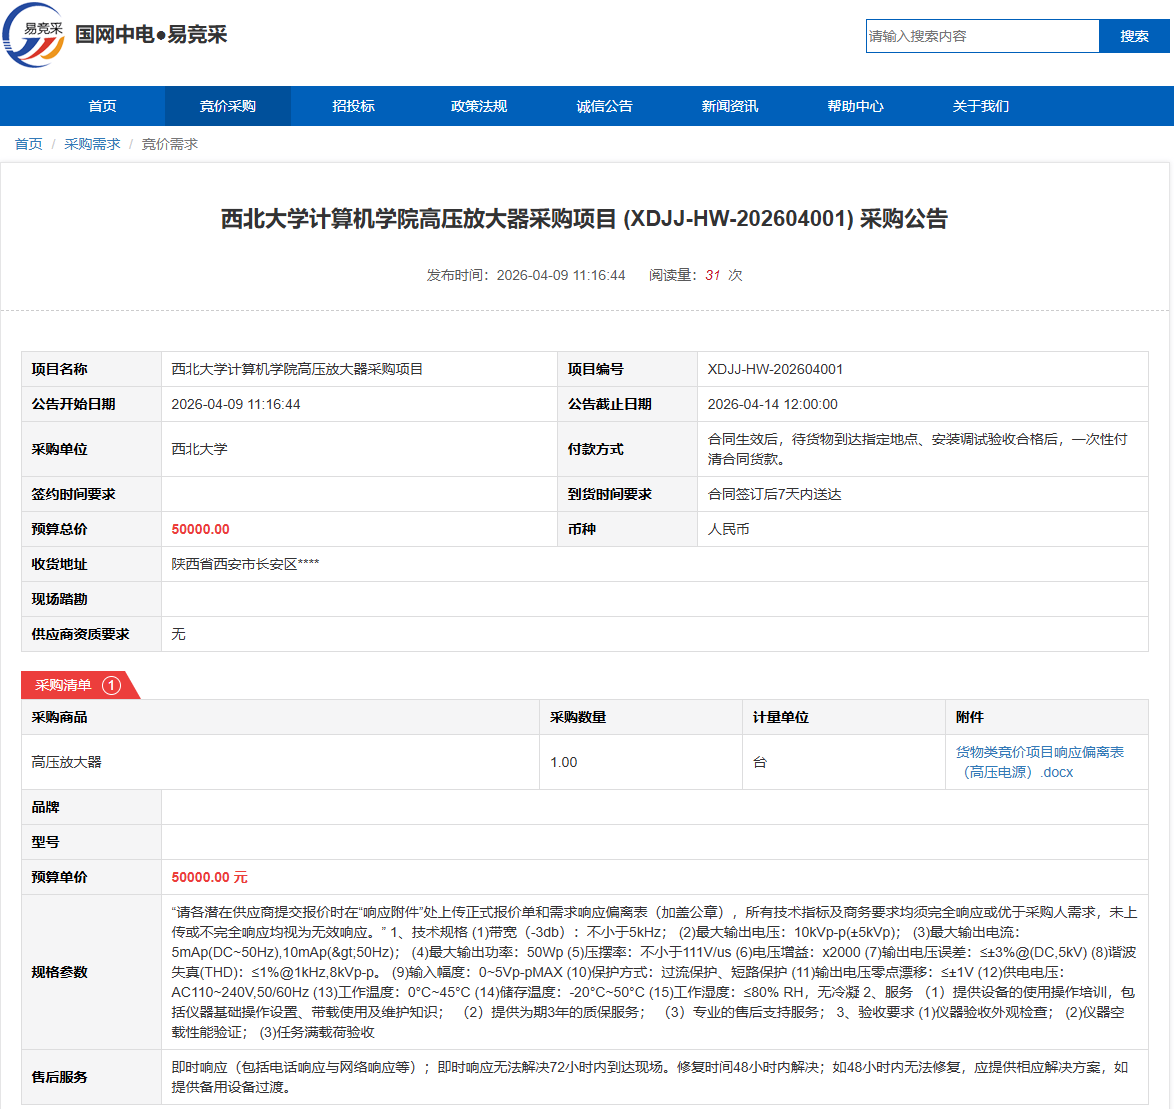Open the 政策法规 menu item
The height and width of the screenshot is (1109, 1174).
pos(479,106)
